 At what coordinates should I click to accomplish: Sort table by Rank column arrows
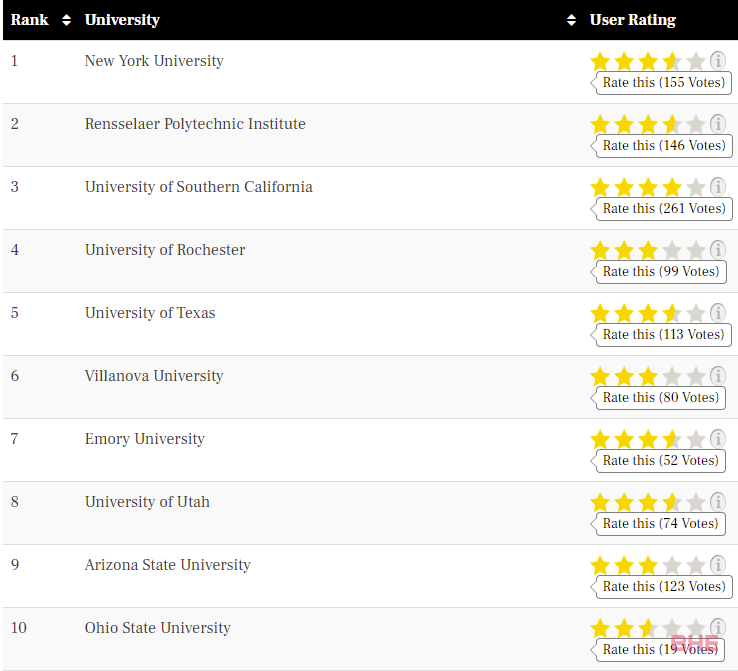pyautogui.click(x=66, y=20)
